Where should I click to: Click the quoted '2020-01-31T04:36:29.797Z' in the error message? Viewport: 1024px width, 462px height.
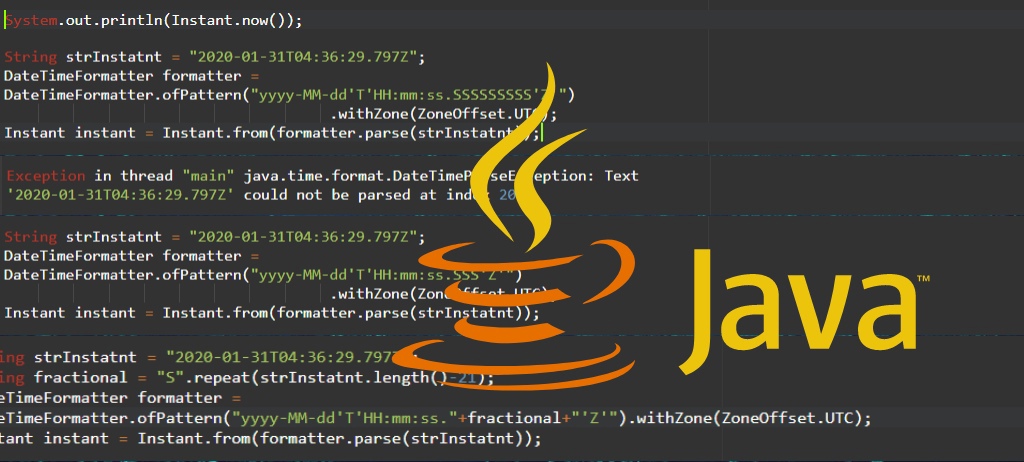pos(120,195)
